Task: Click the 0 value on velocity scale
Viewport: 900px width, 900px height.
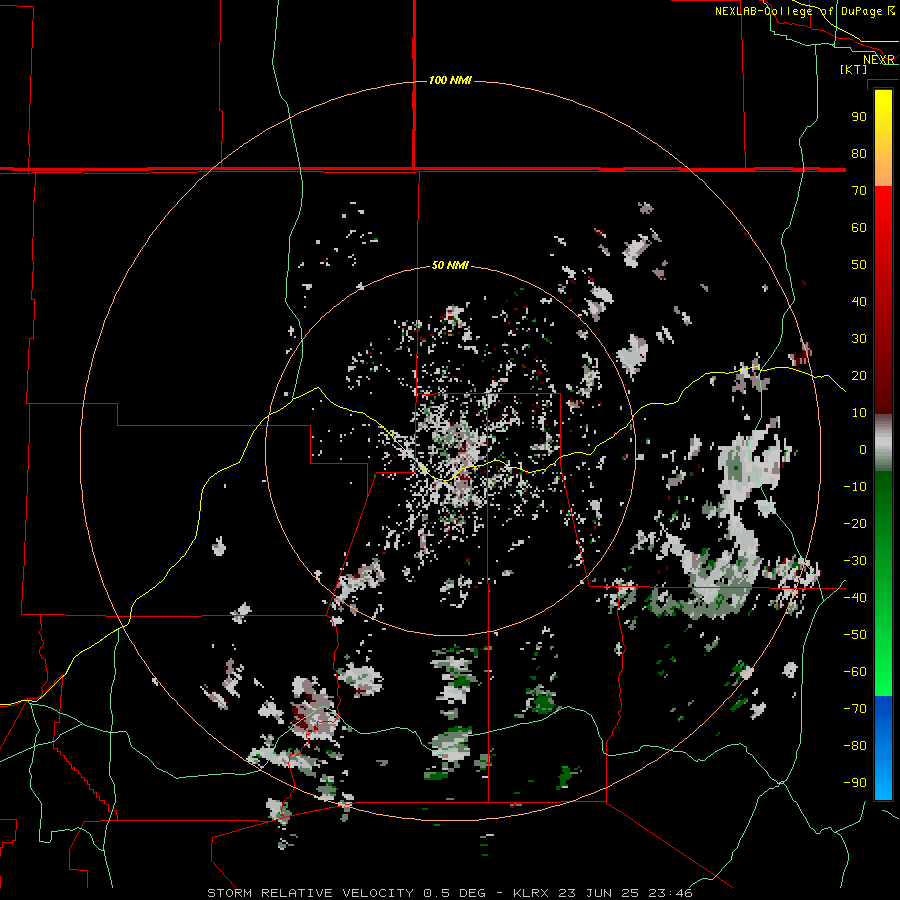Action: click(863, 449)
